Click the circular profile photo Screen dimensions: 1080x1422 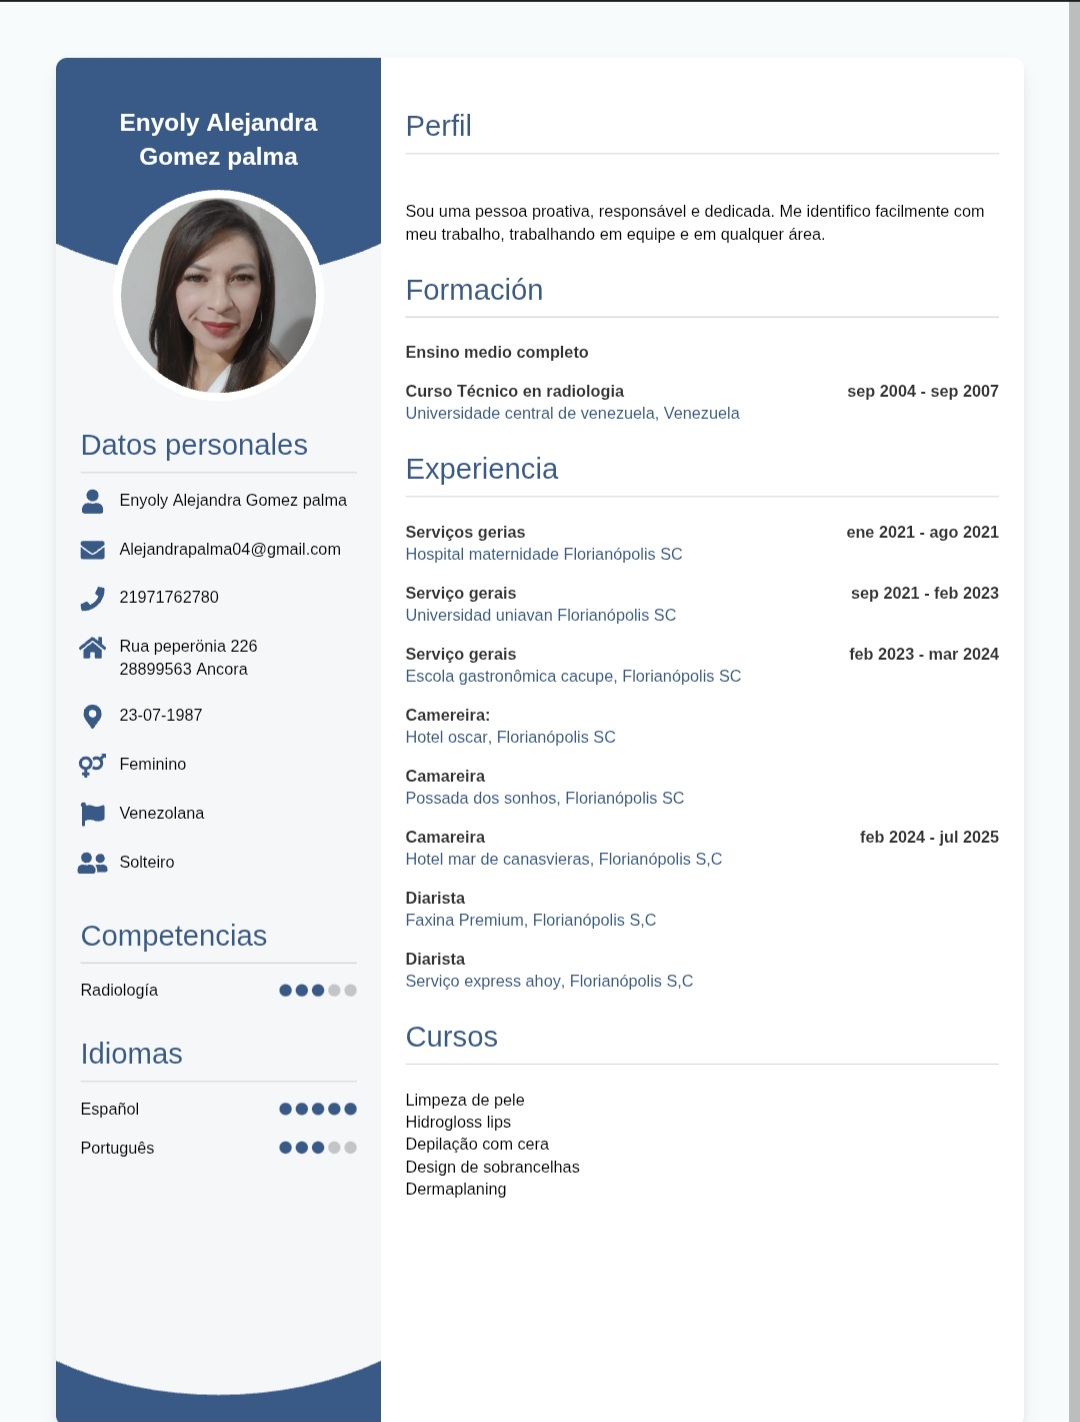pos(218,295)
